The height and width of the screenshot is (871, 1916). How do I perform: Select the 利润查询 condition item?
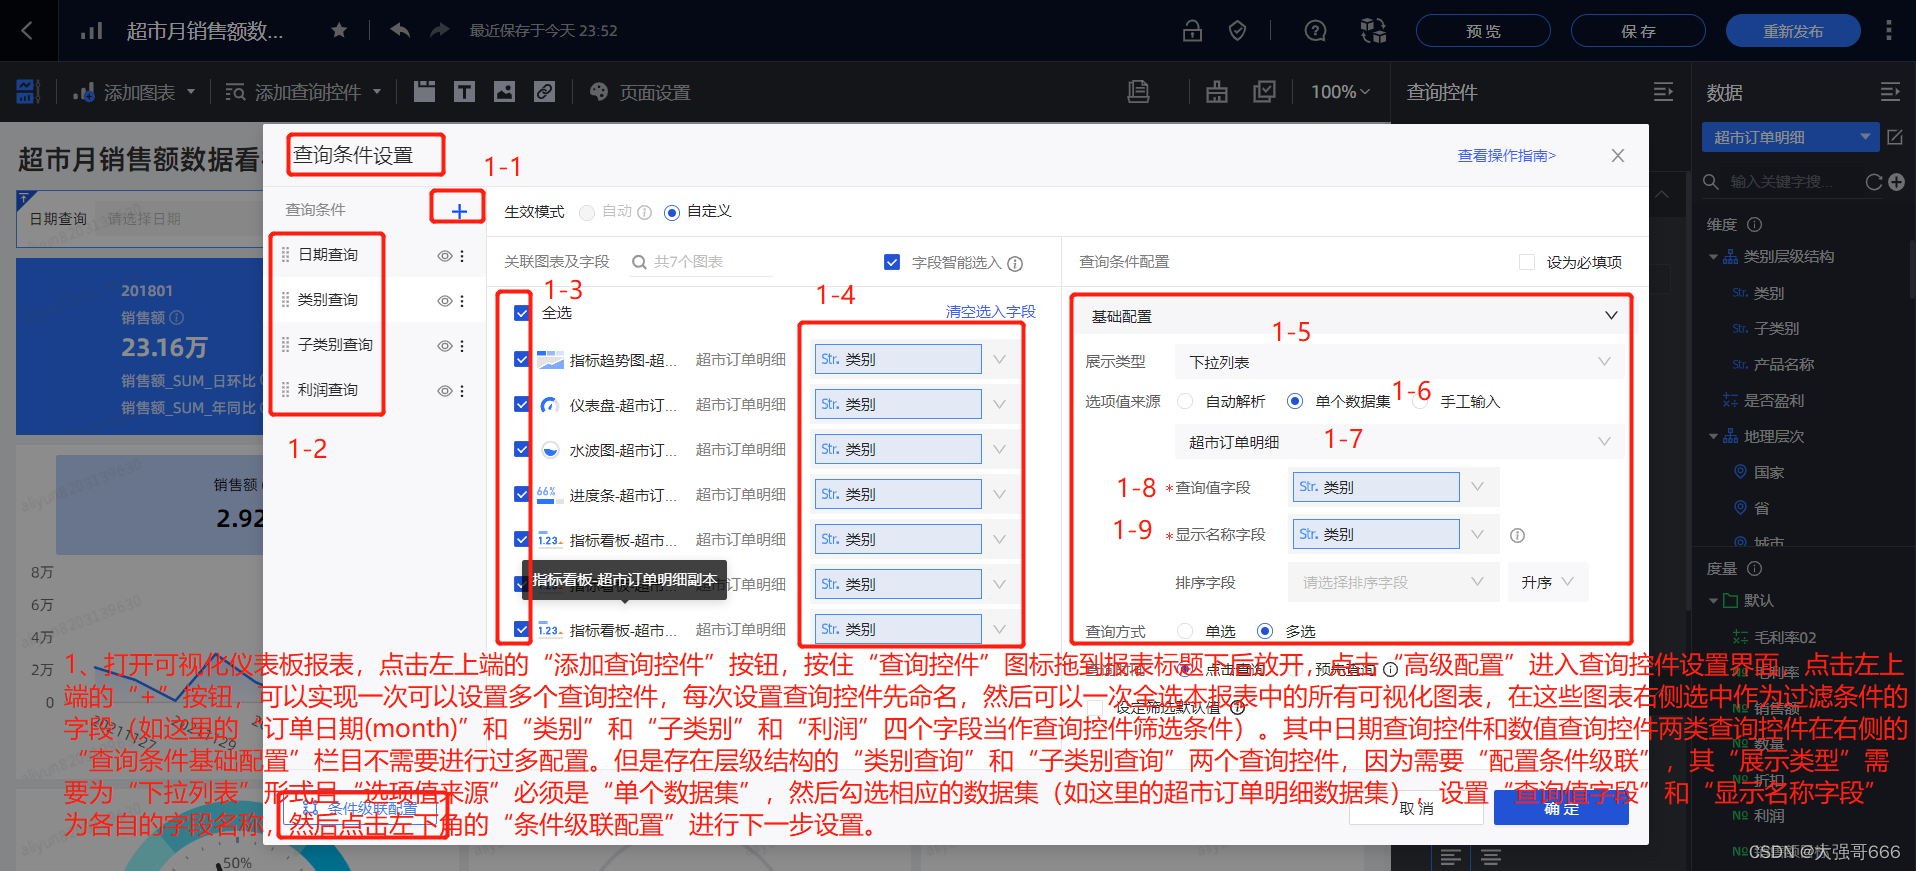[x=328, y=390]
